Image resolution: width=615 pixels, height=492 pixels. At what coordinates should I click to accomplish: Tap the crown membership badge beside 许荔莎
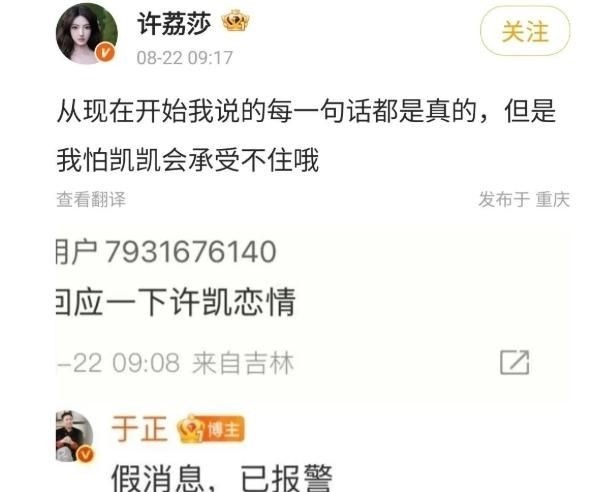point(236,21)
